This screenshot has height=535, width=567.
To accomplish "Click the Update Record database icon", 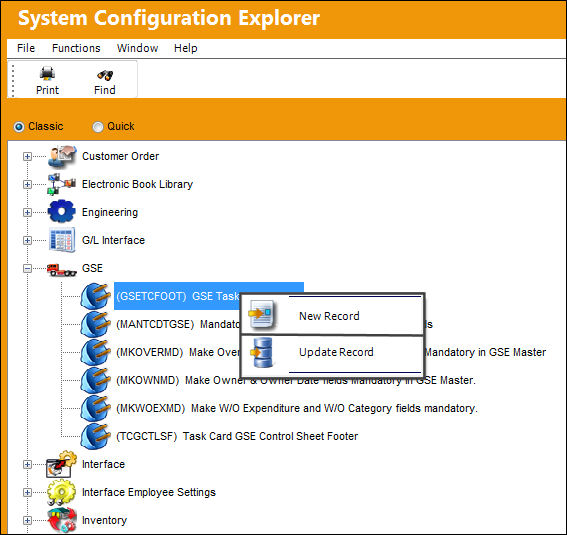I will [x=262, y=352].
